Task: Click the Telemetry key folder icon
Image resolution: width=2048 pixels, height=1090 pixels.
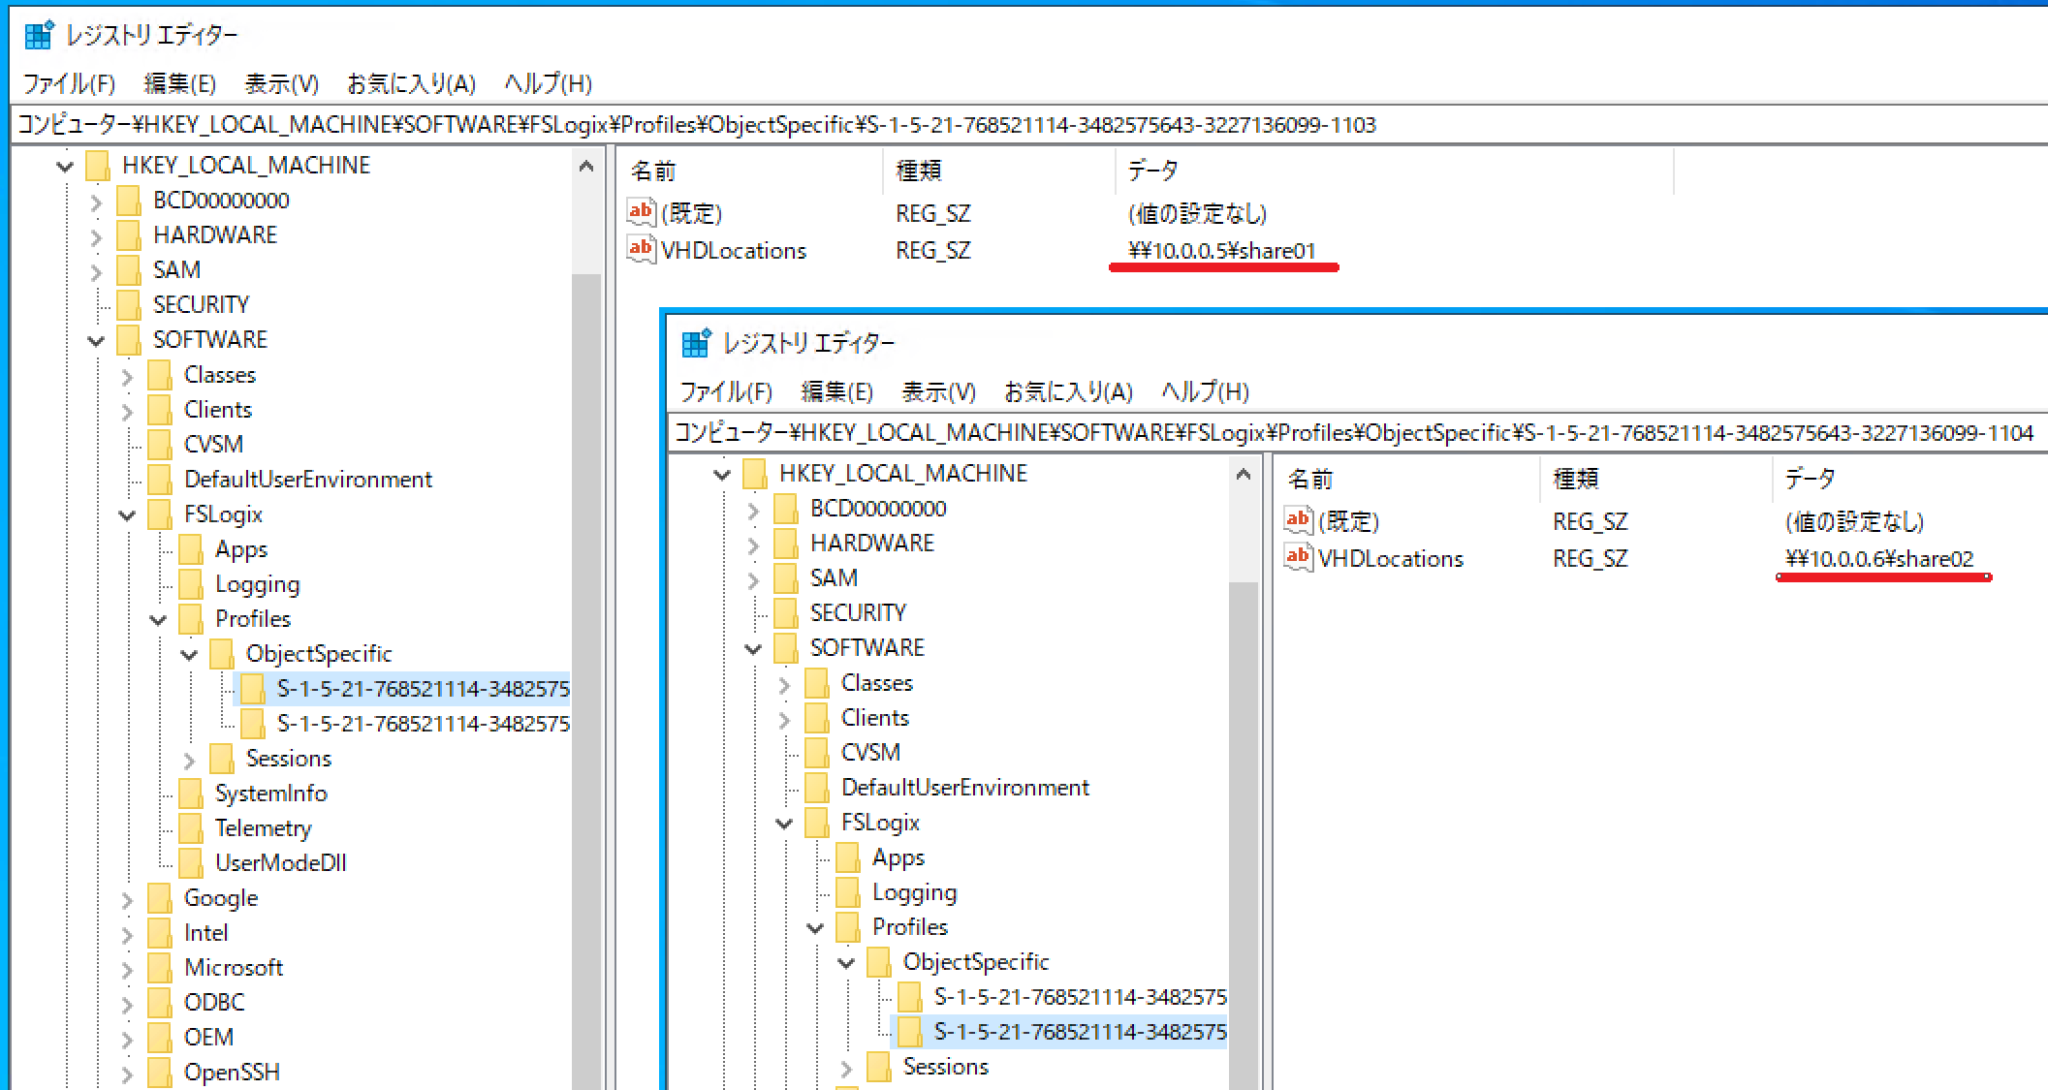Action: tap(191, 827)
